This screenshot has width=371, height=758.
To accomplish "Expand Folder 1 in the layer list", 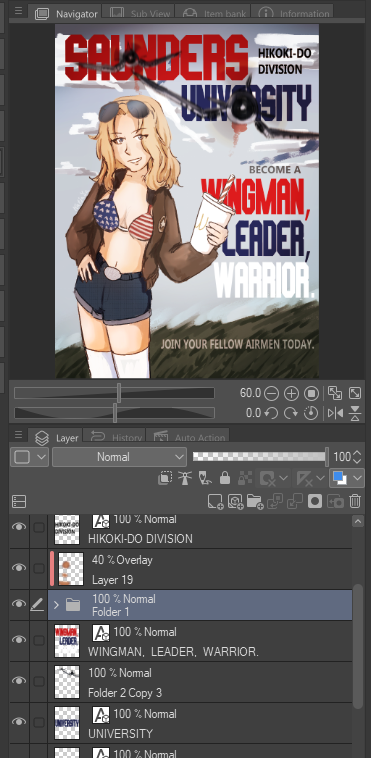I will 56,605.
